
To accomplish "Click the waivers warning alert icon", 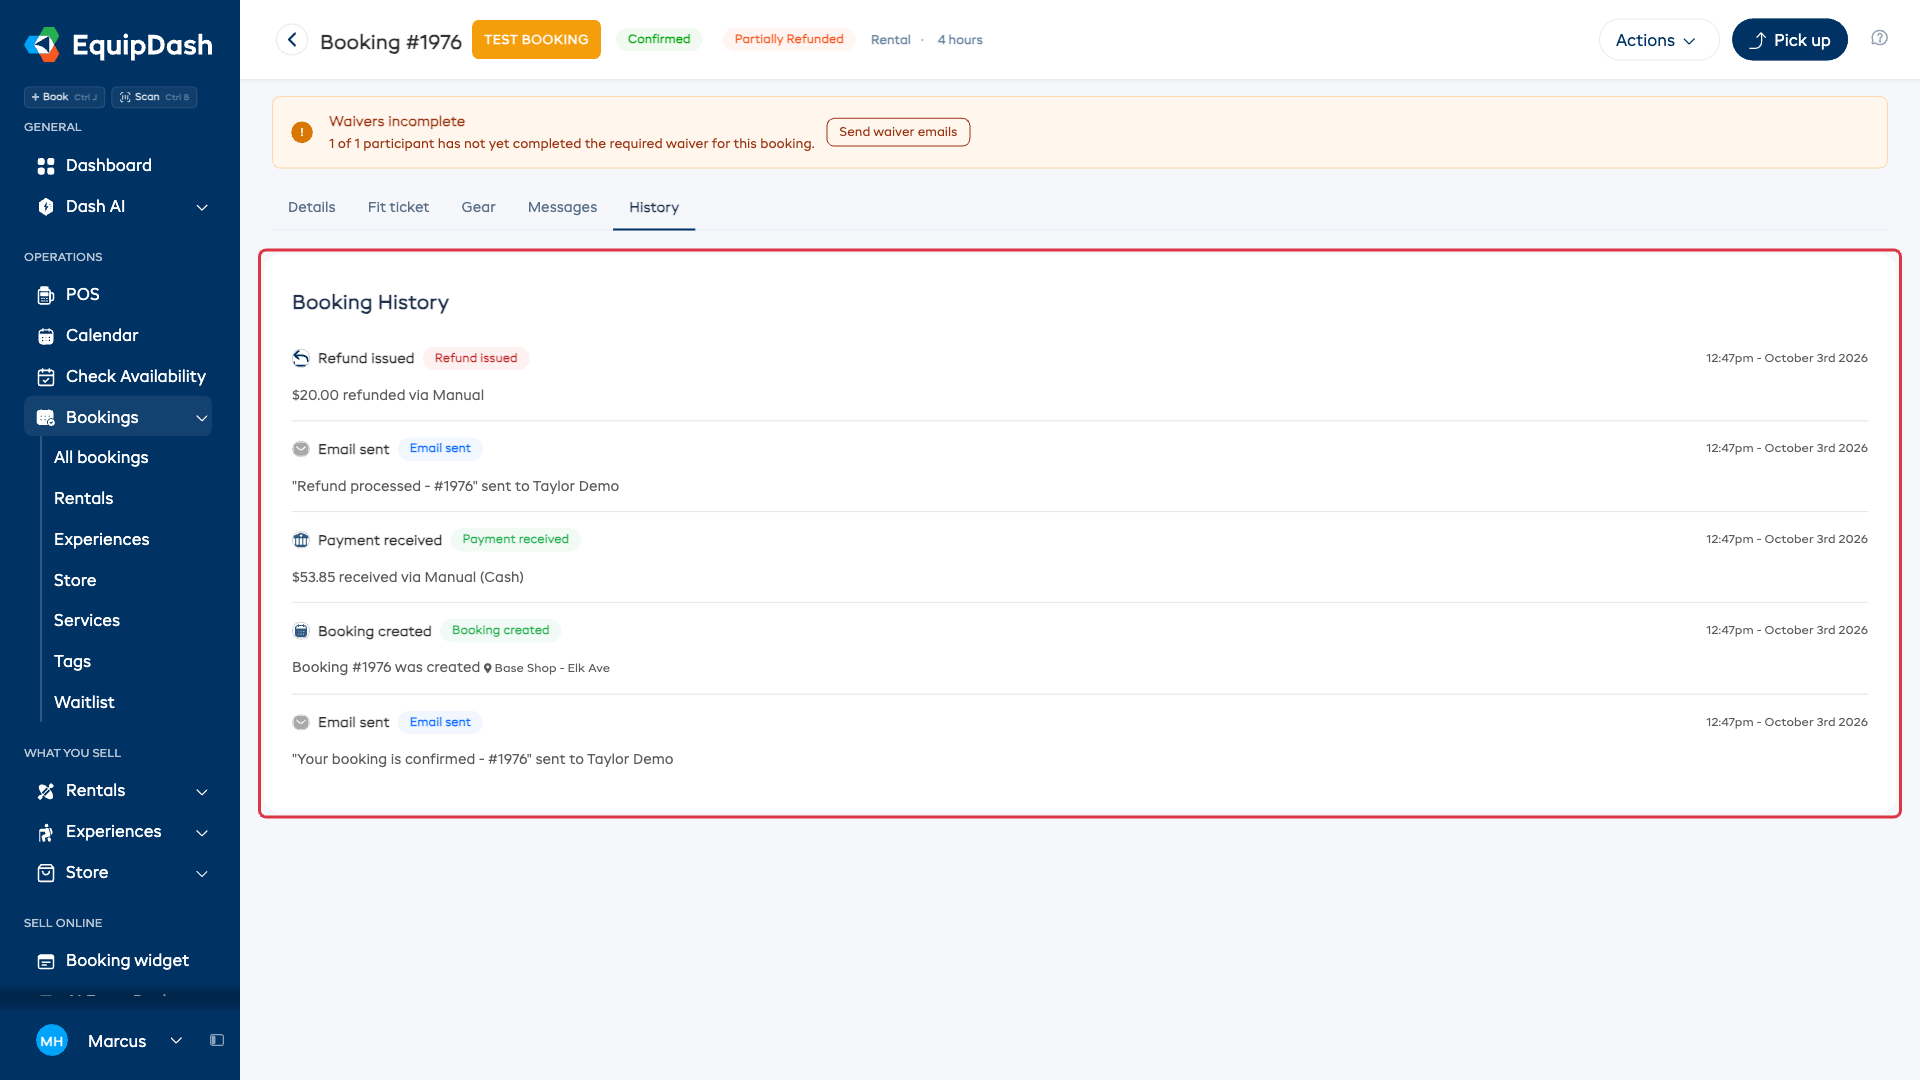I will [x=302, y=132].
